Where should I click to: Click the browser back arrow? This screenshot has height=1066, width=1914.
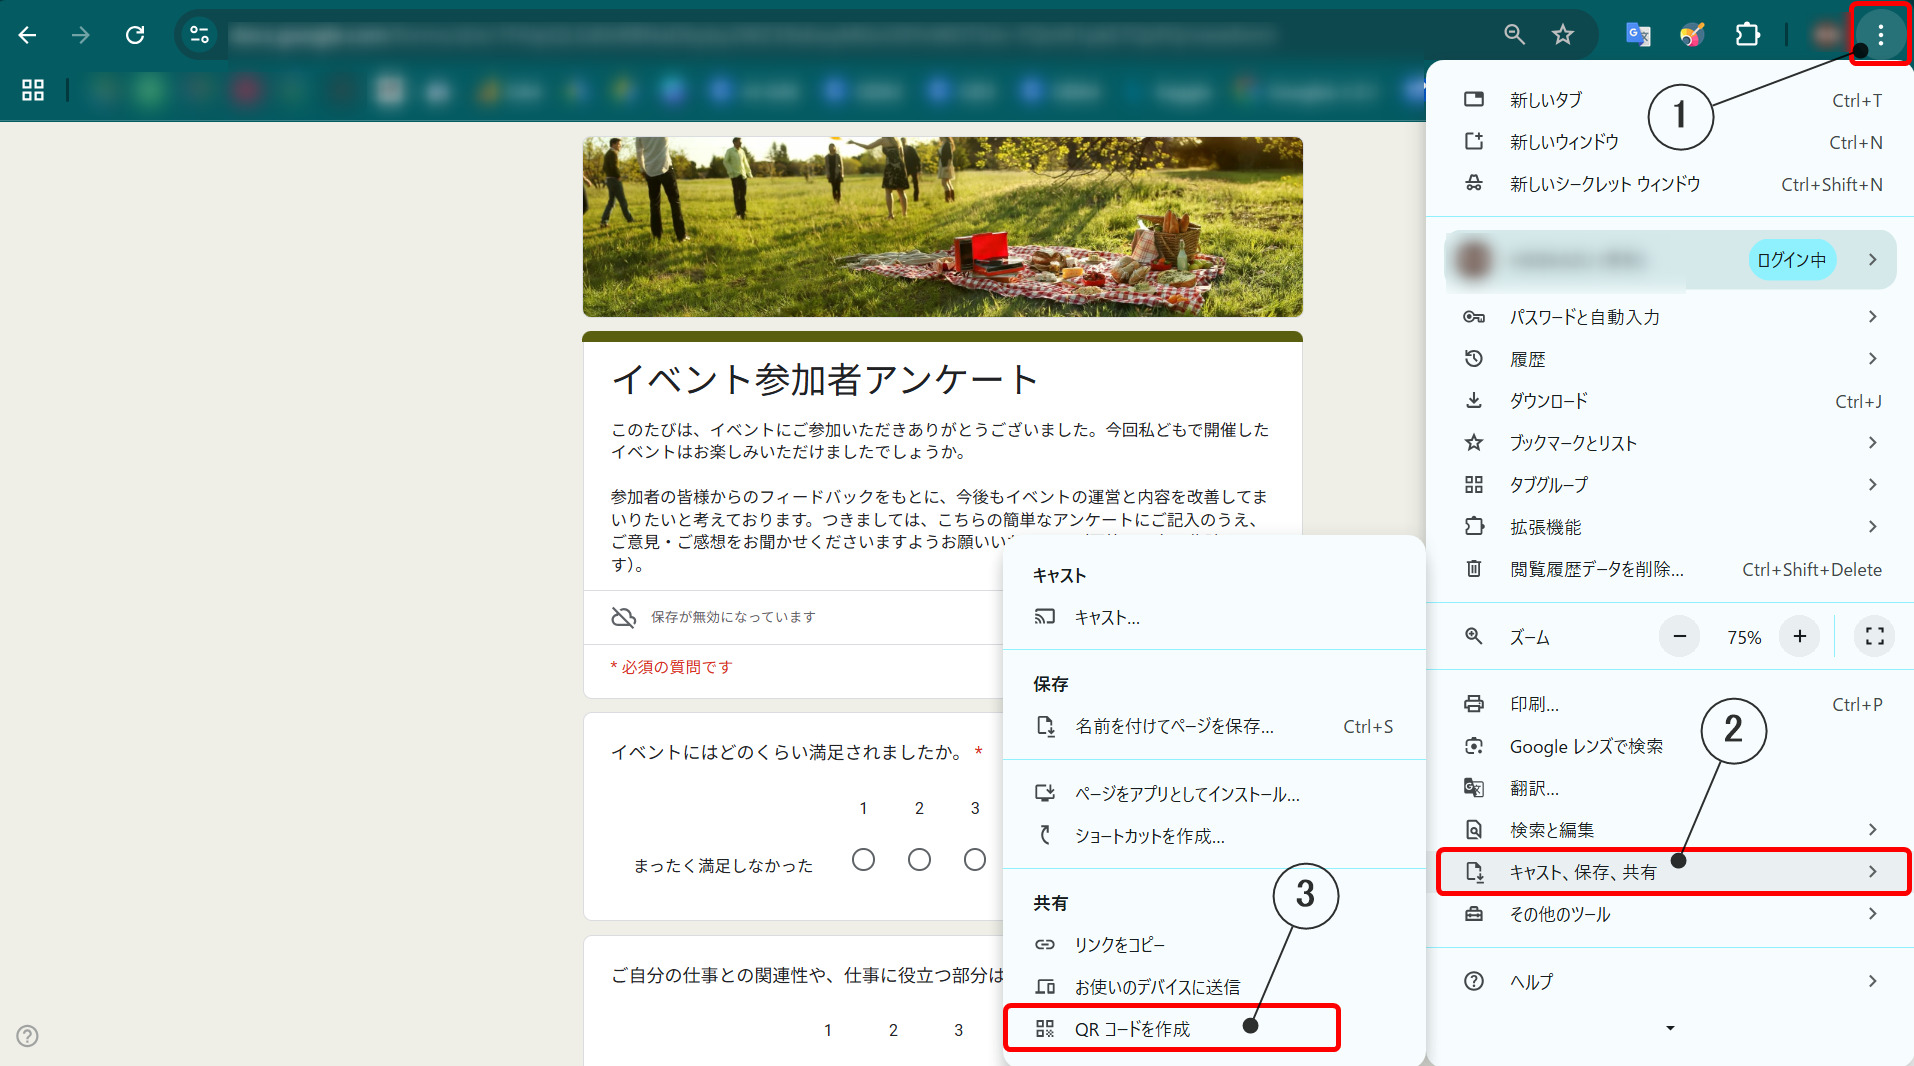coord(28,34)
